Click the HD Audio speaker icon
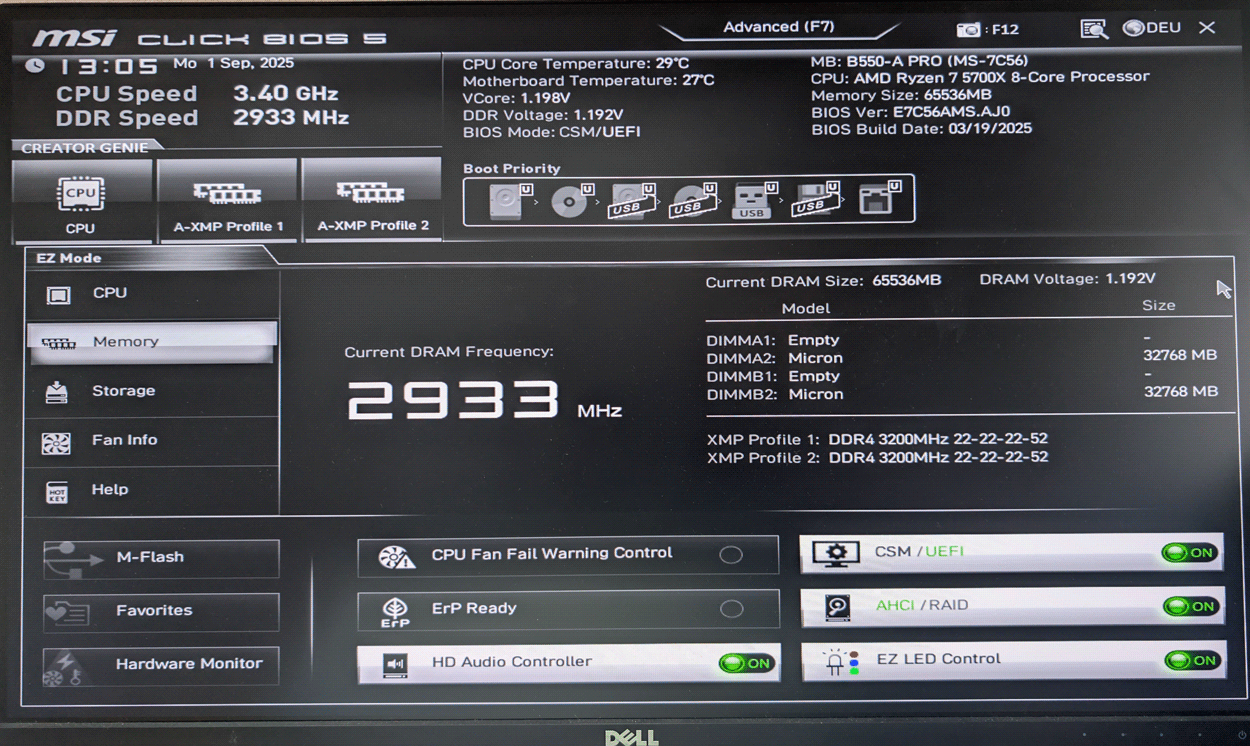Viewport: 1250px width, 746px height. coord(395,665)
